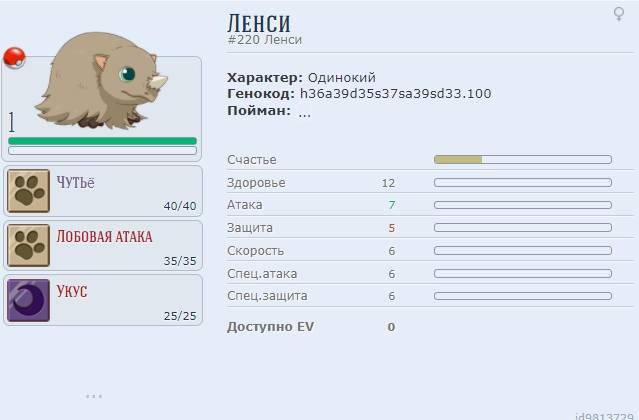Select the Чутьё move name
The height and width of the screenshot is (420, 639).
[x=75, y=183]
